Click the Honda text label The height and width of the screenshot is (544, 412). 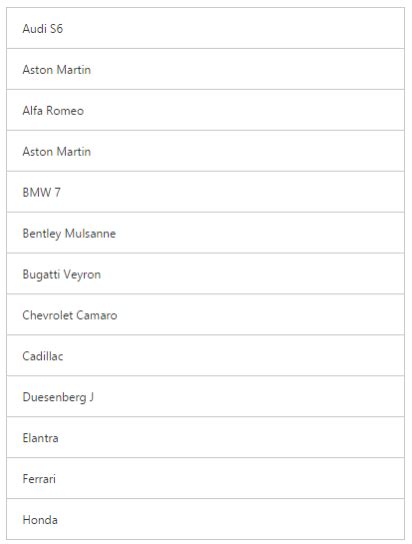[40, 520]
